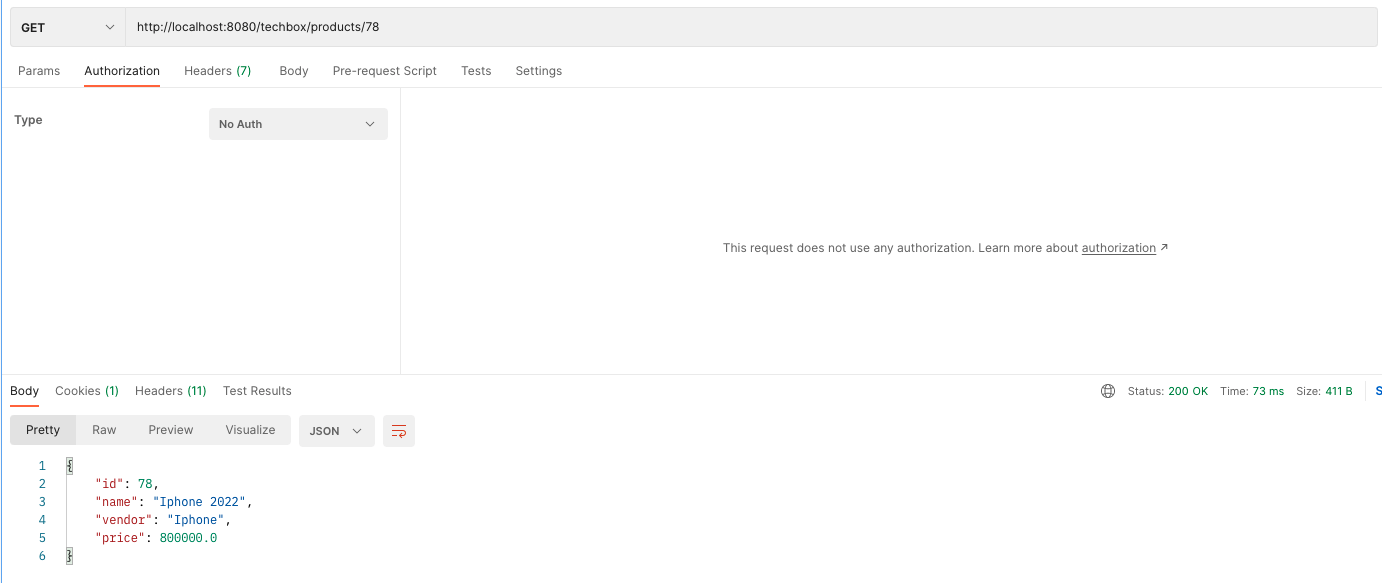Open the GET request method dropdown

pos(65,26)
